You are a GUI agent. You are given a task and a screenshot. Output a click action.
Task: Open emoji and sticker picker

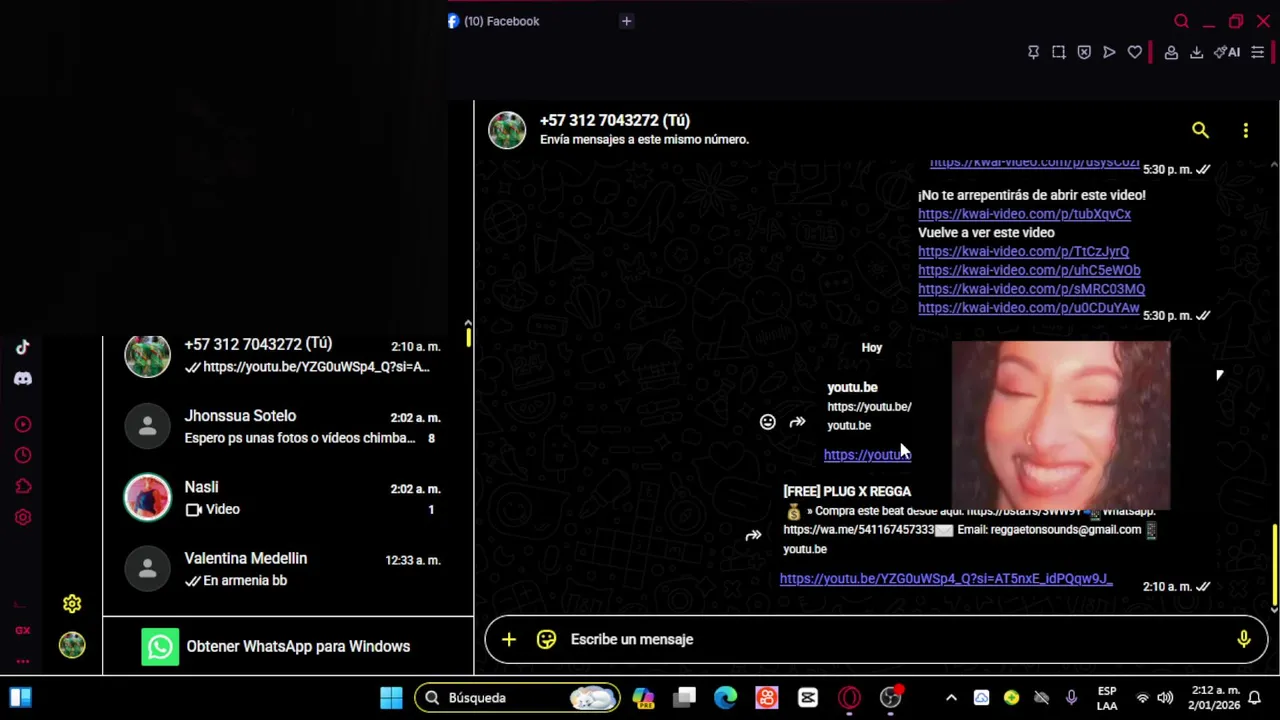[x=546, y=639]
